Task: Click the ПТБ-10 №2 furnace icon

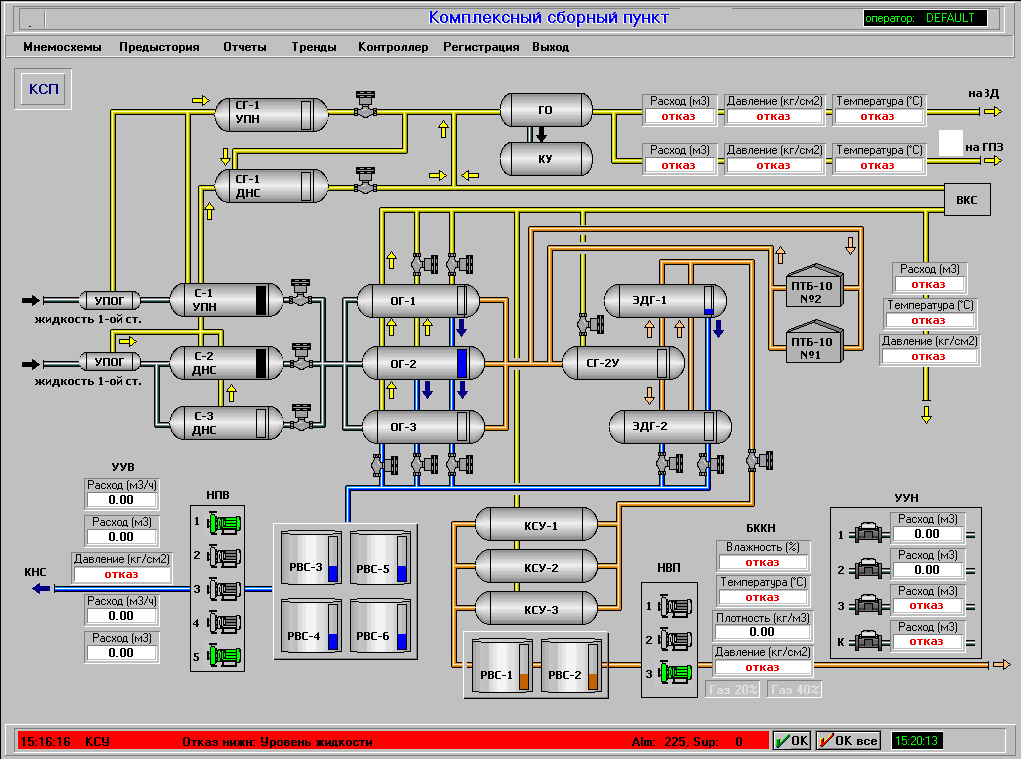Action: tap(811, 285)
